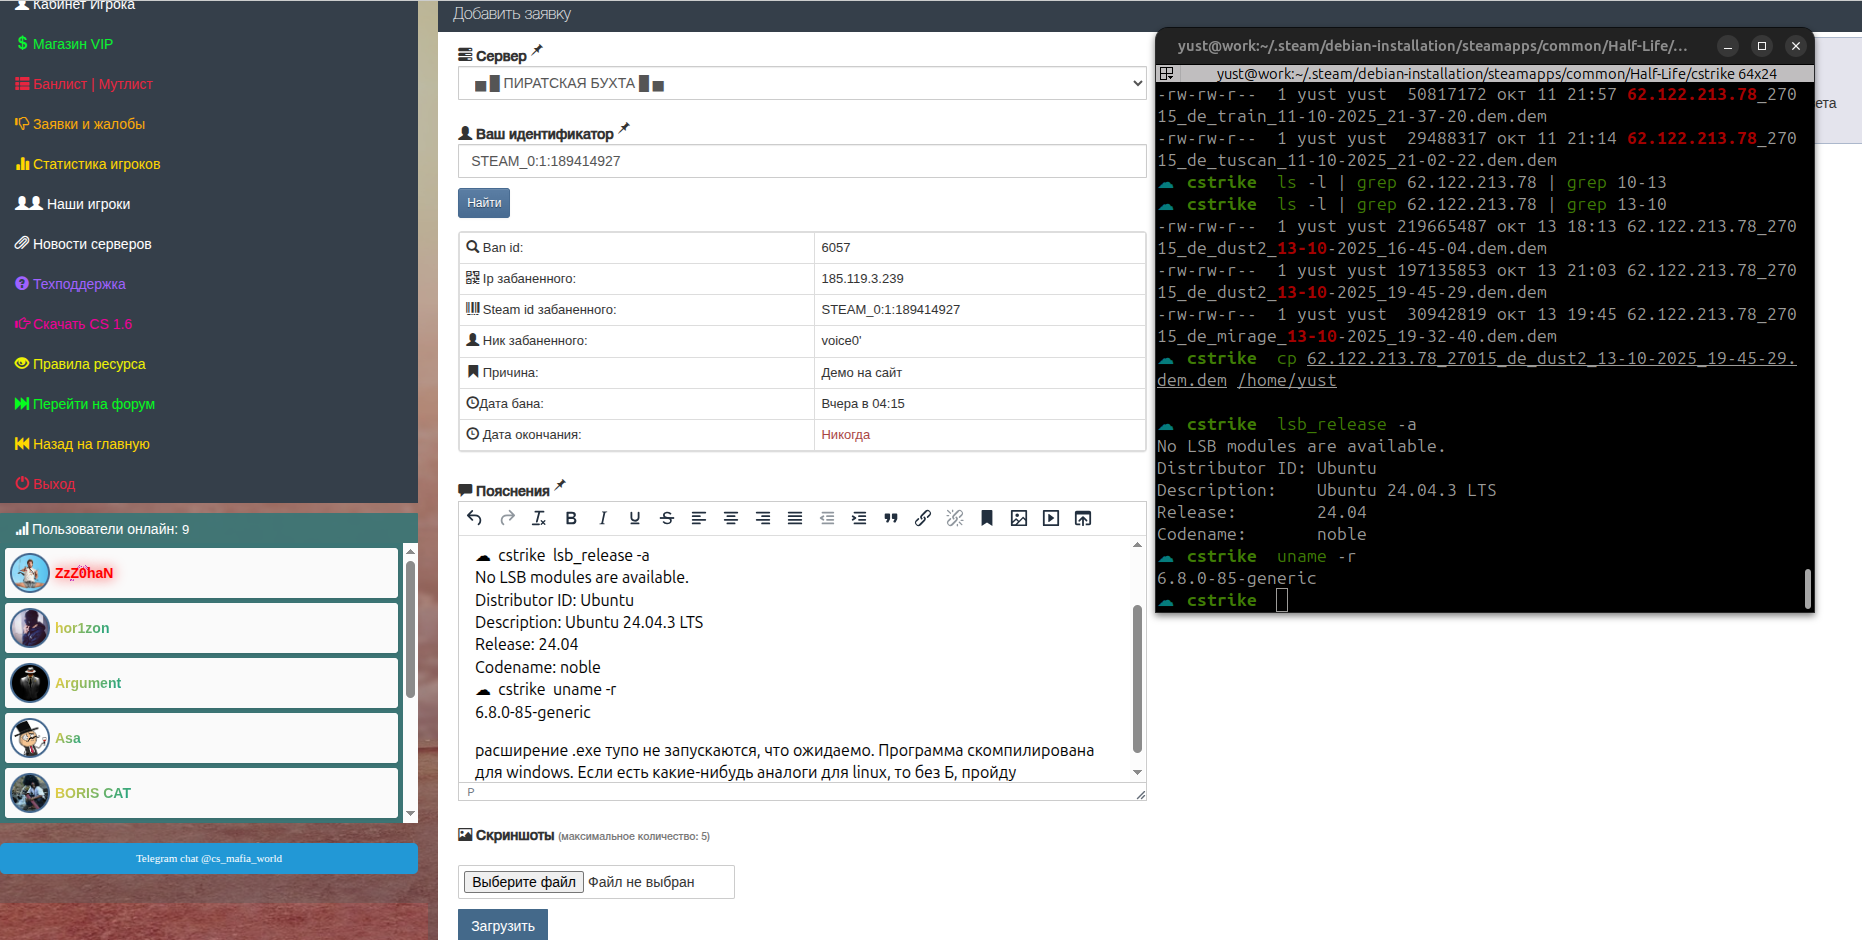Open Статистика игроков menu item
This screenshot has height=940, width=1862.
pyautogui.click(x=96, y=164)
